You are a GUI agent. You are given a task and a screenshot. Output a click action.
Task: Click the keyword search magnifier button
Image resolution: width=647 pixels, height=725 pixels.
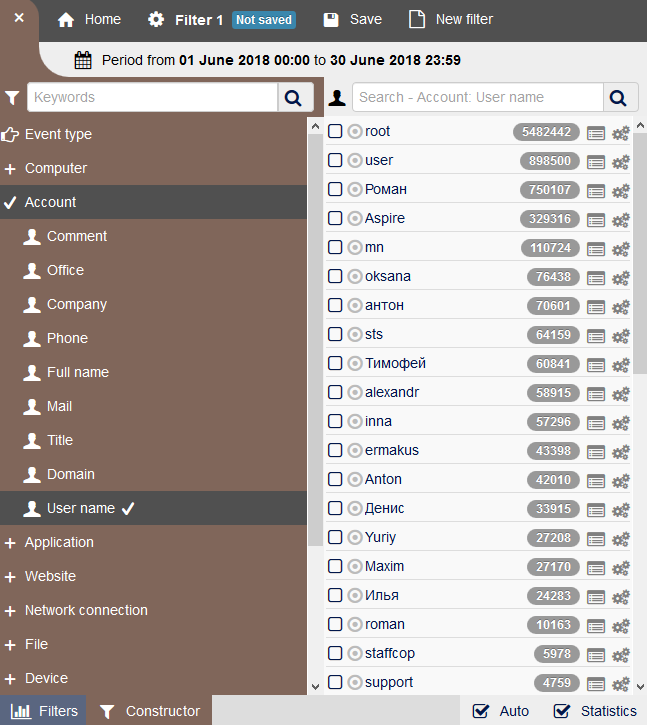pos(293,97)
